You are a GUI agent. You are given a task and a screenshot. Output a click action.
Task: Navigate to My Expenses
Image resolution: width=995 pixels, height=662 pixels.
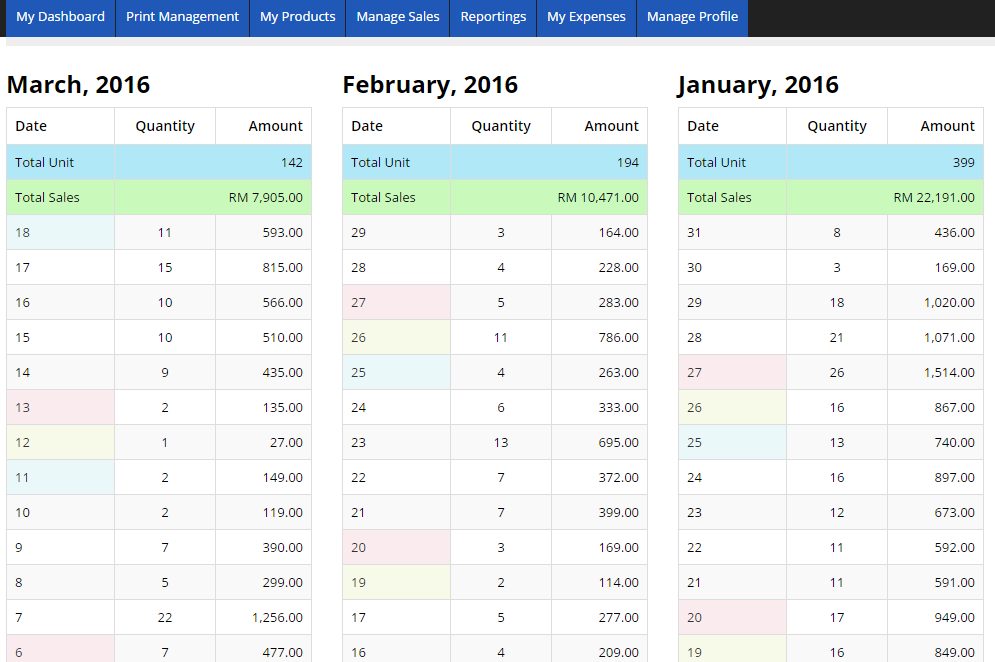(586, 17)
